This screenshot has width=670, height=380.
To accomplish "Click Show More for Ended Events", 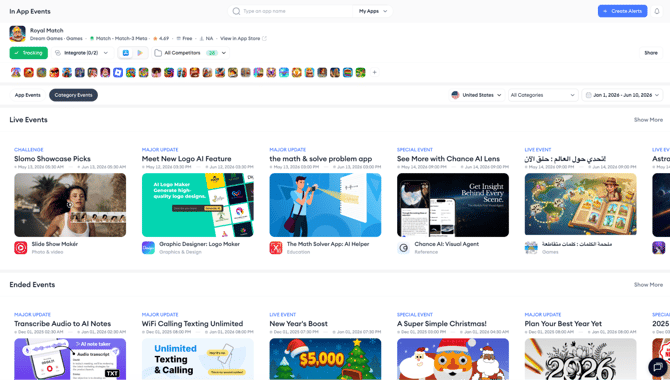I will click(x=648, y=285).
